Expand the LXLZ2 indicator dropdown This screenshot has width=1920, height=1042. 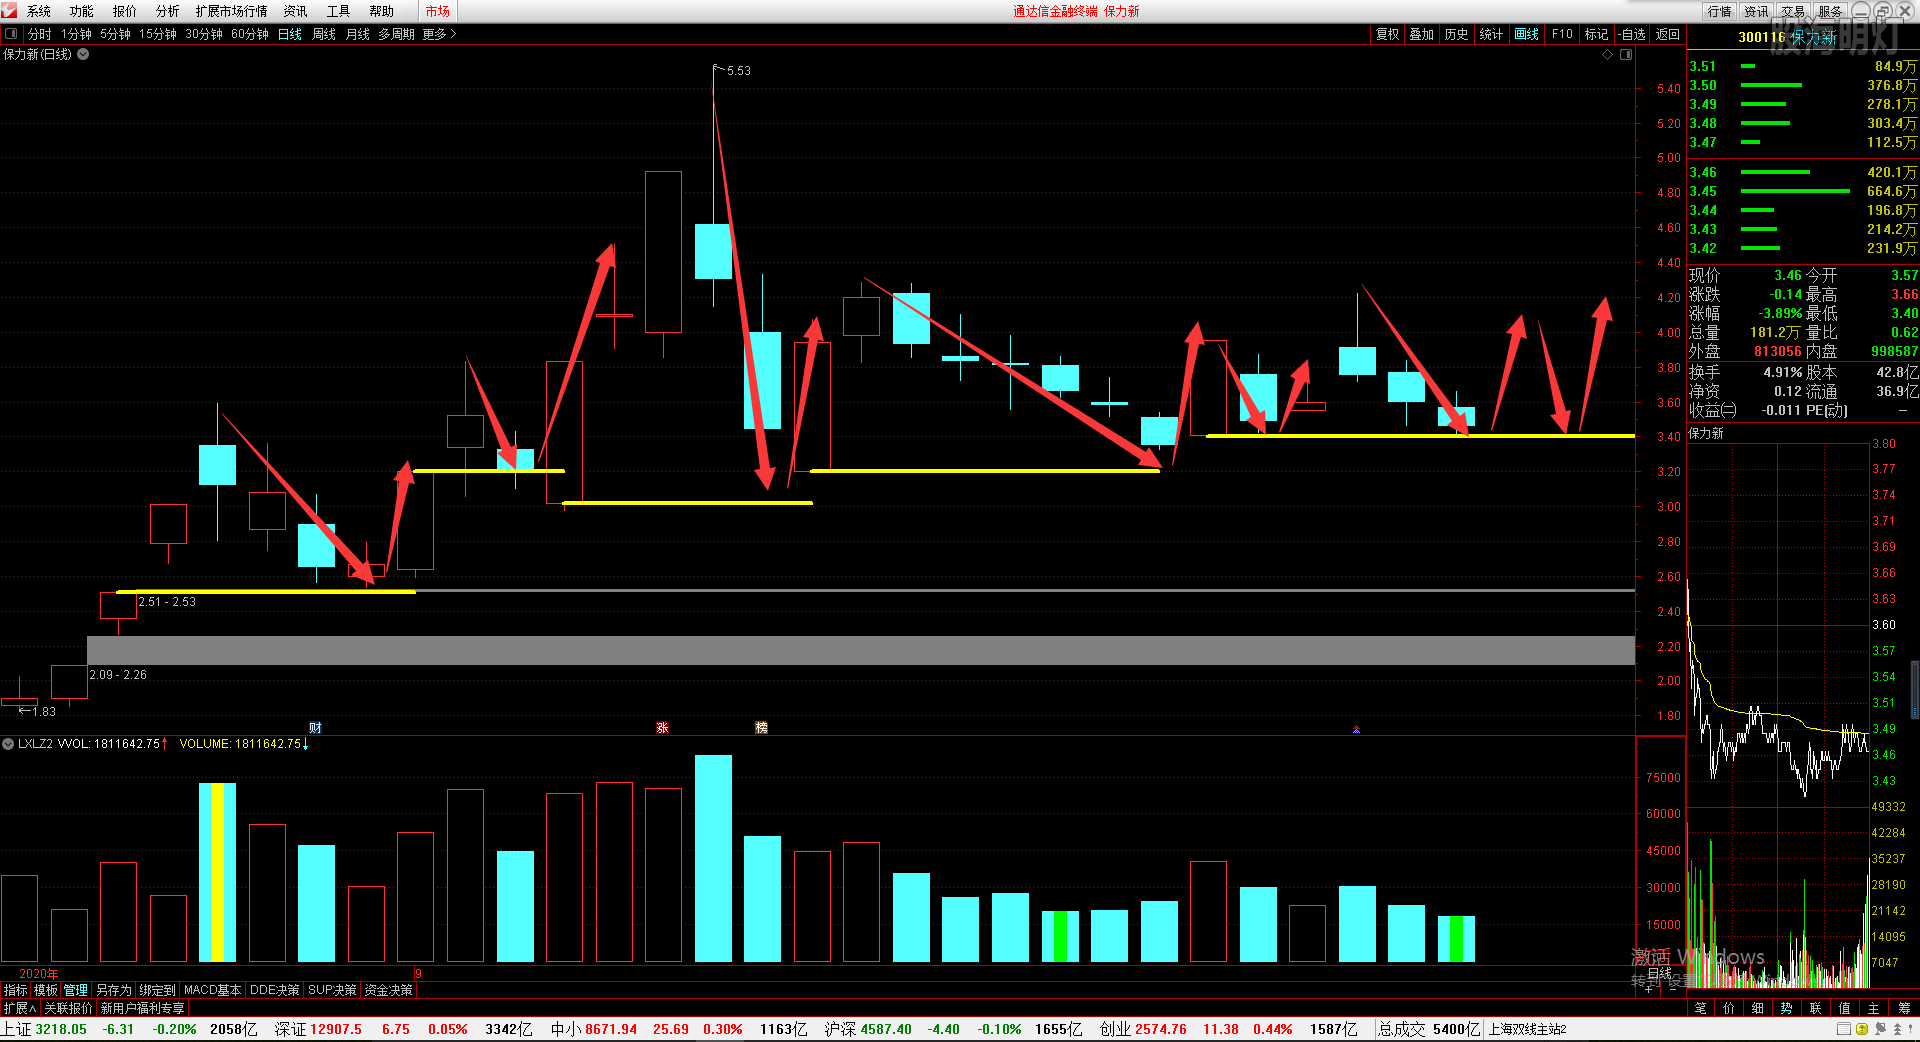[8, 744]
